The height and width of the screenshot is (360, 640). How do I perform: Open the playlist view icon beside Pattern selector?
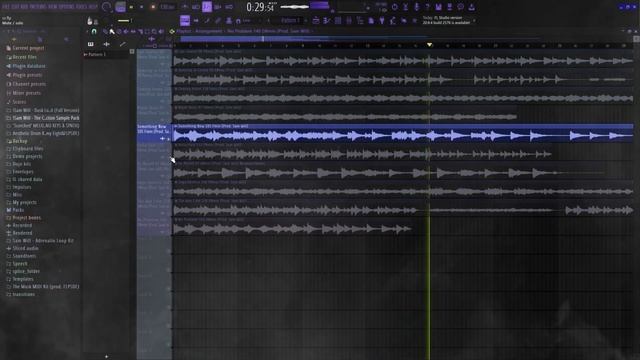coord(316,20)
